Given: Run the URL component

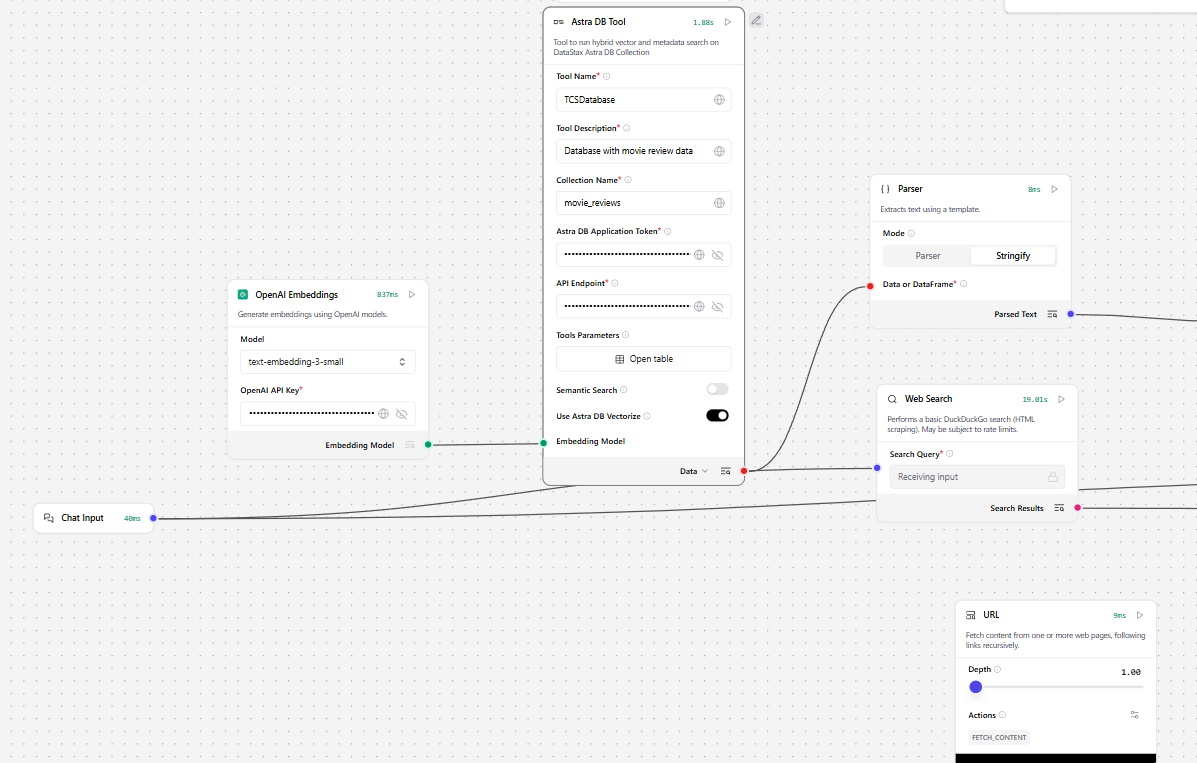Looking at the screenshot, I should tap(1139, 615).
